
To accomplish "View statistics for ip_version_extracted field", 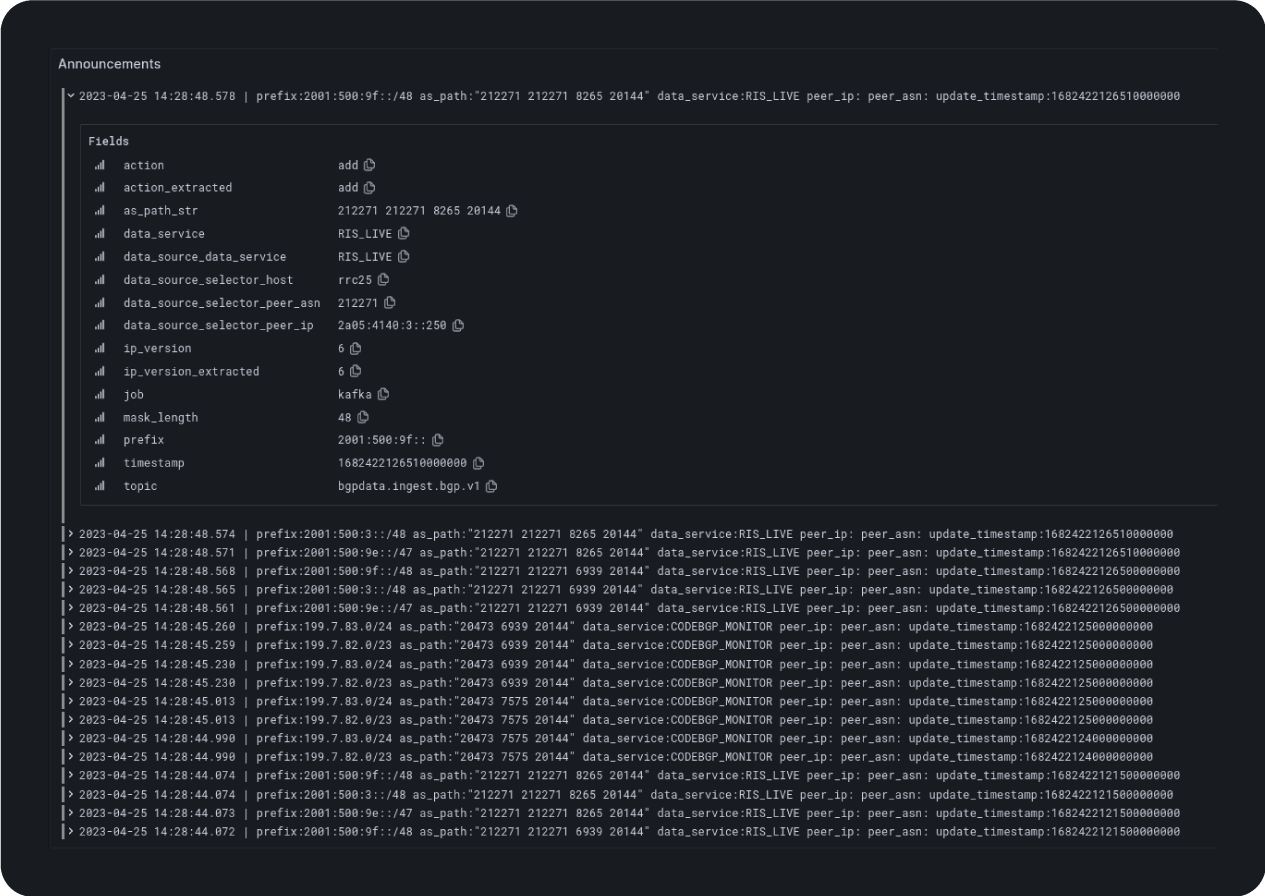I will [x=99, y=371].
